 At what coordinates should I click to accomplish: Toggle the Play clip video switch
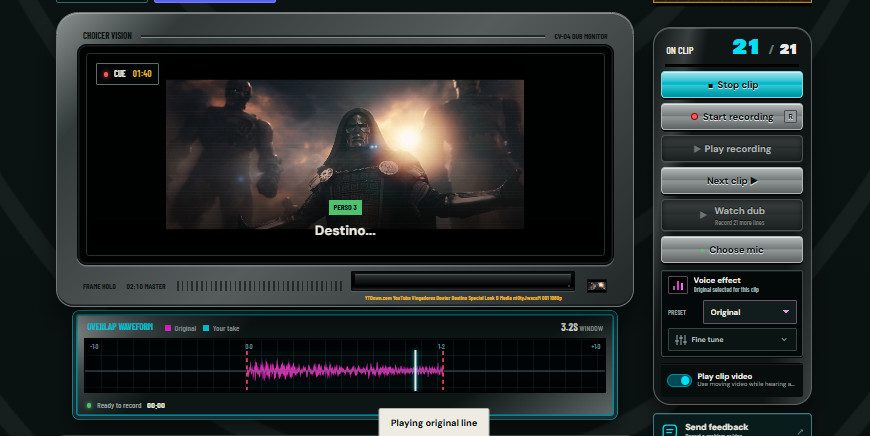click(679, 380)
